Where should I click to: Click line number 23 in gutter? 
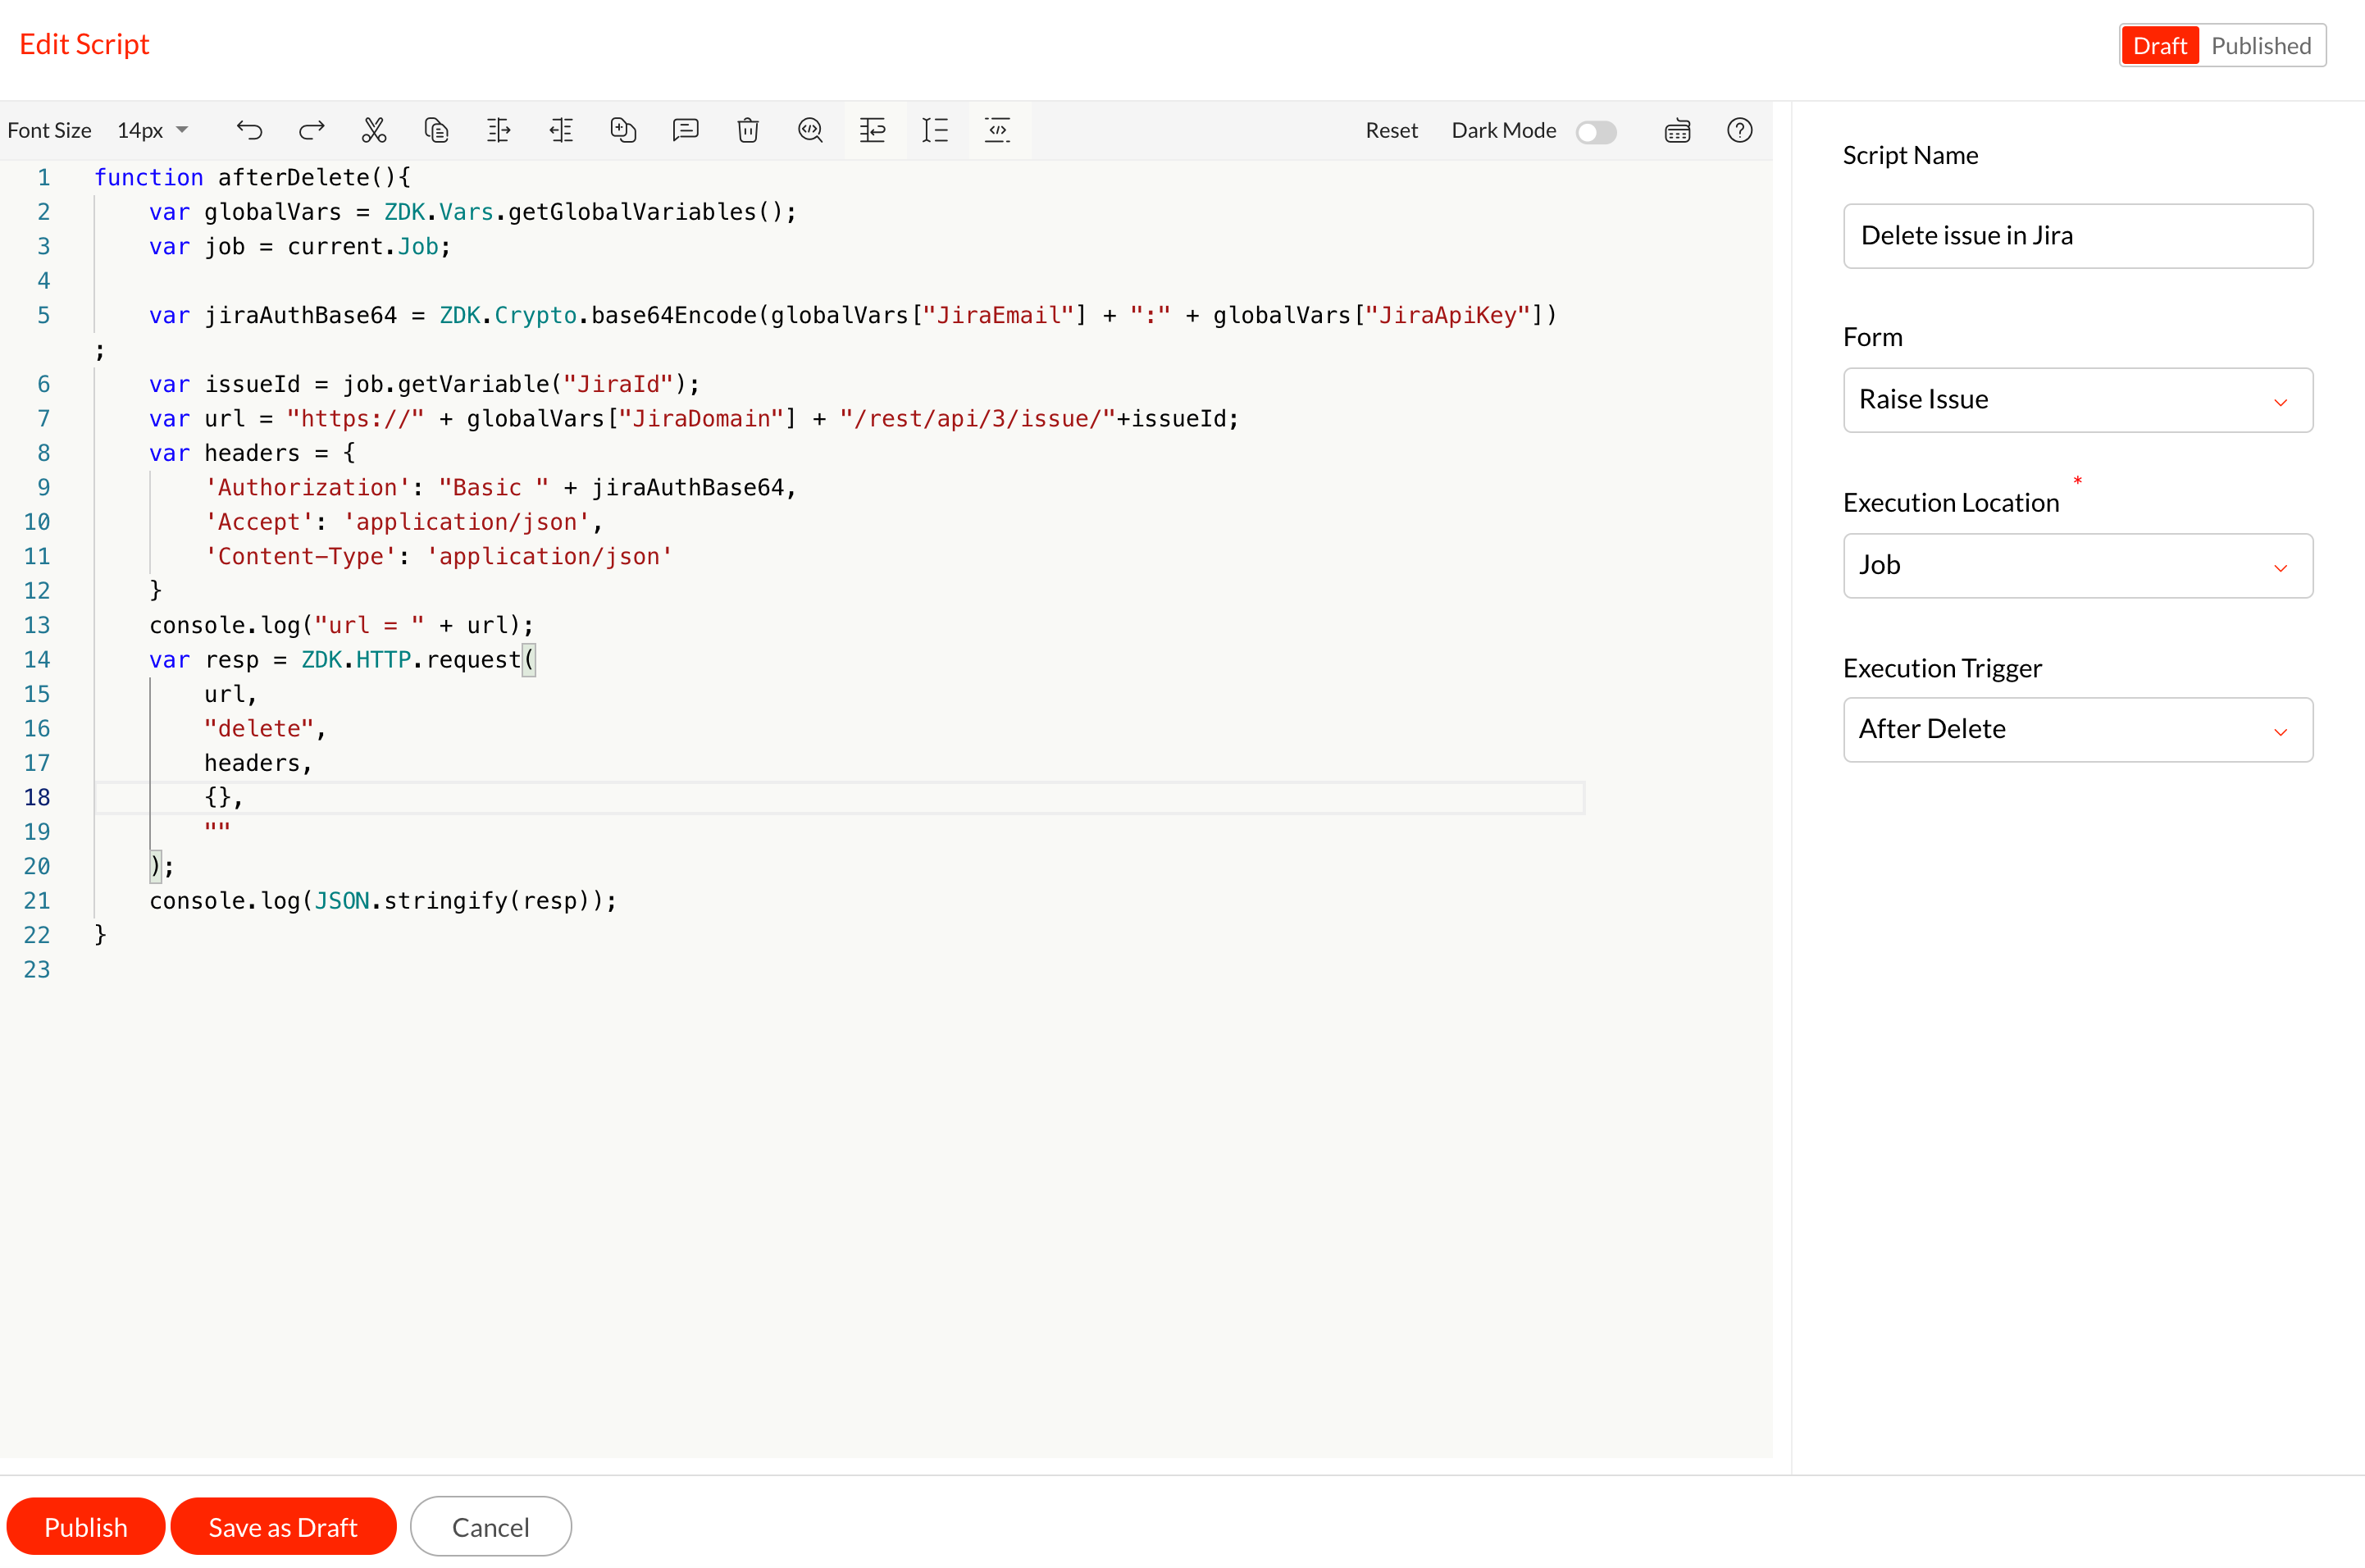coord(37,969)
